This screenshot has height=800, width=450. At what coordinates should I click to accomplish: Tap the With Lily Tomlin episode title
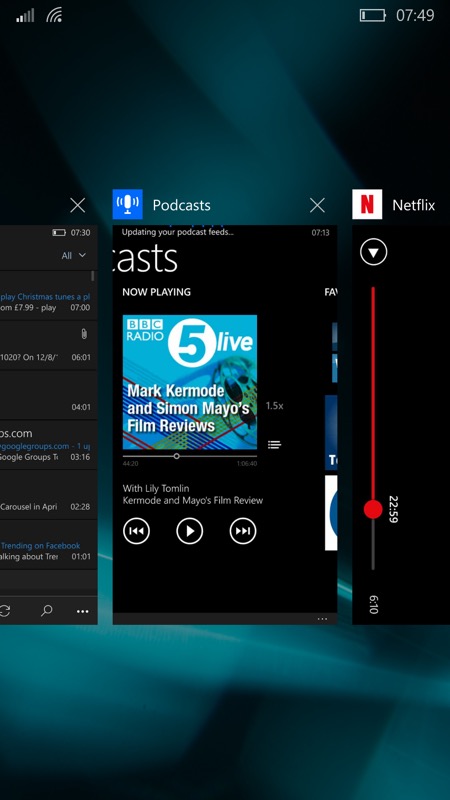156,489
